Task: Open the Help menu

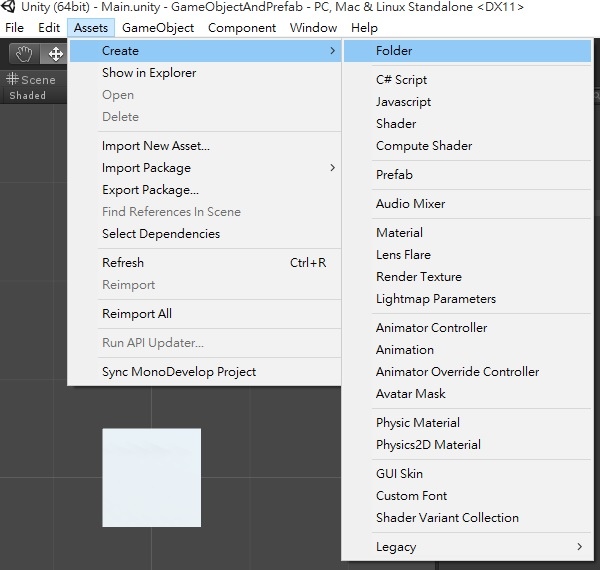Action: click(364, 28)
